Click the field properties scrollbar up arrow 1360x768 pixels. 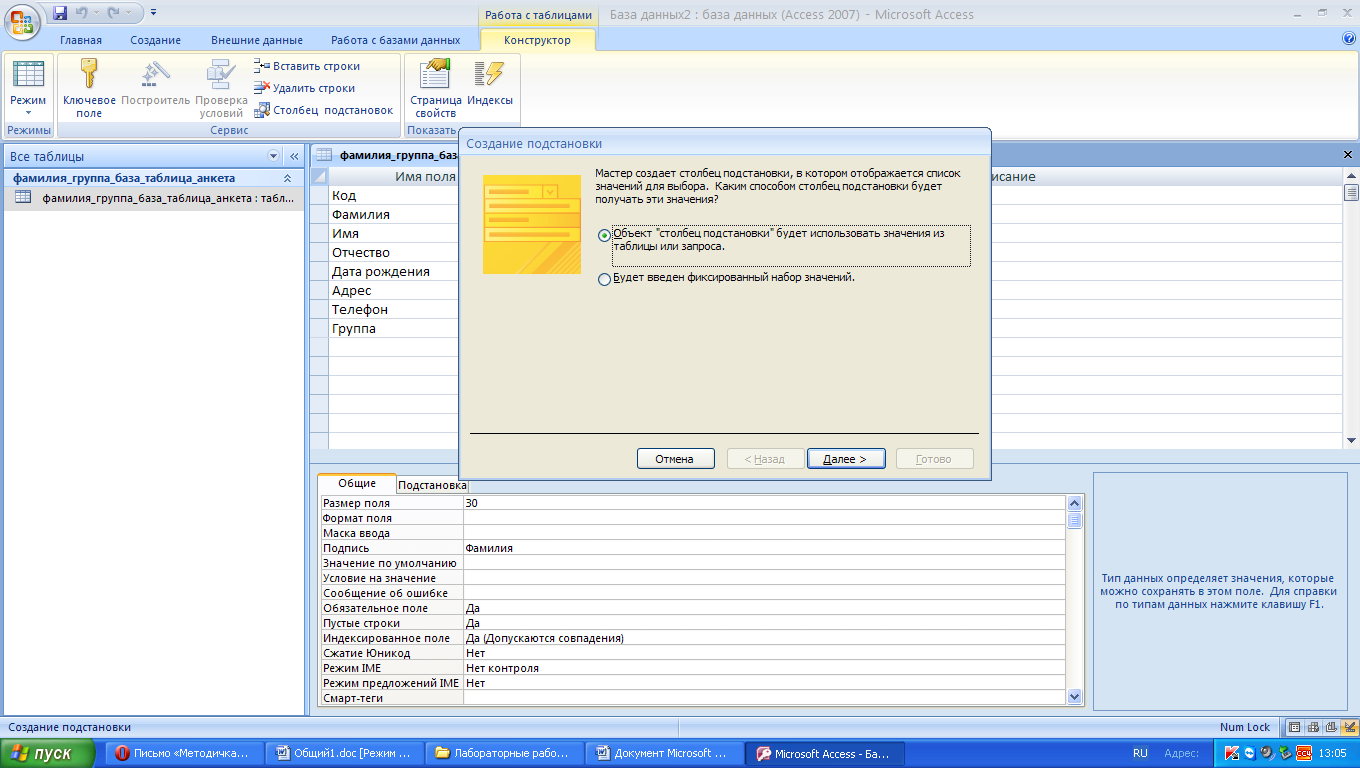1075,504
